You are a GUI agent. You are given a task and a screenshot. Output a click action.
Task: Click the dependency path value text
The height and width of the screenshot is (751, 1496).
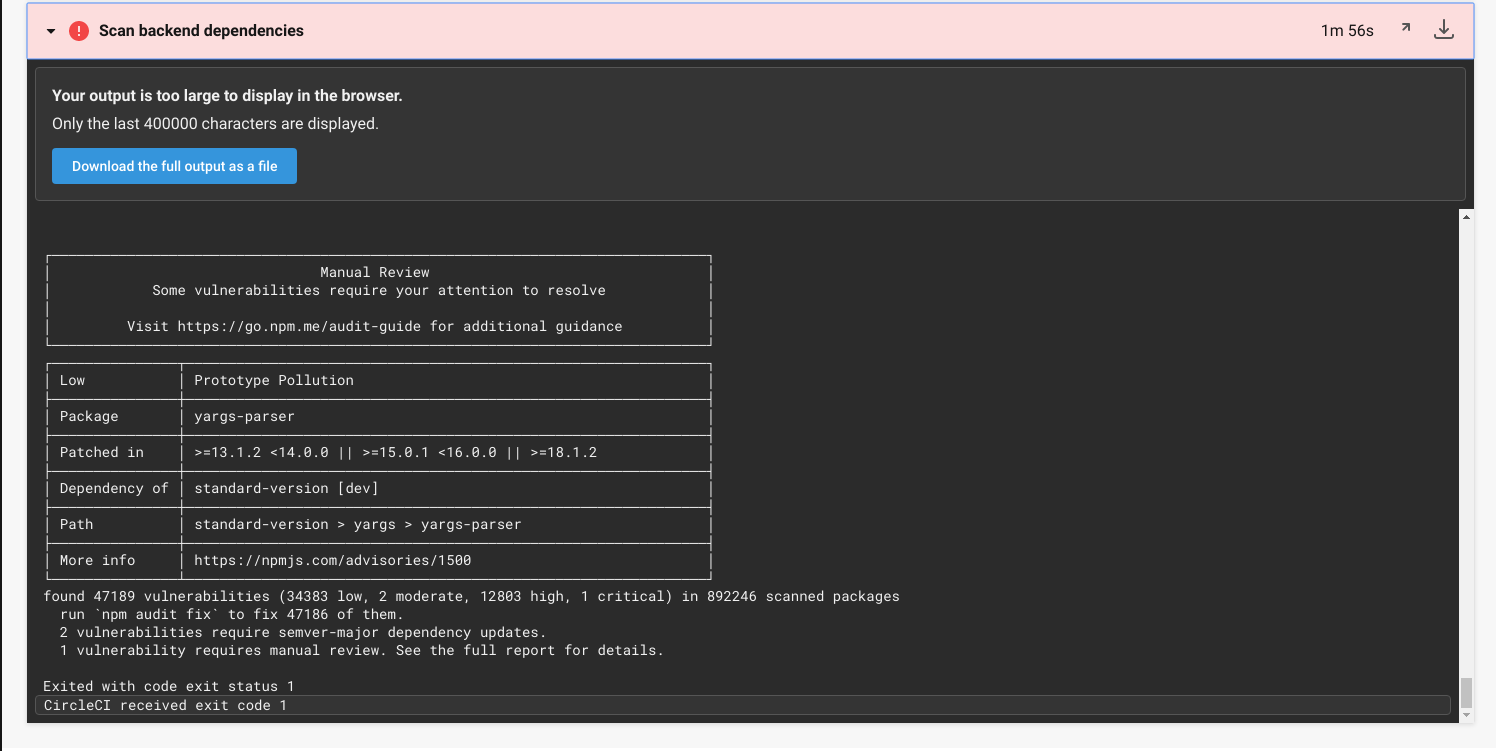[x=358, y=524]
